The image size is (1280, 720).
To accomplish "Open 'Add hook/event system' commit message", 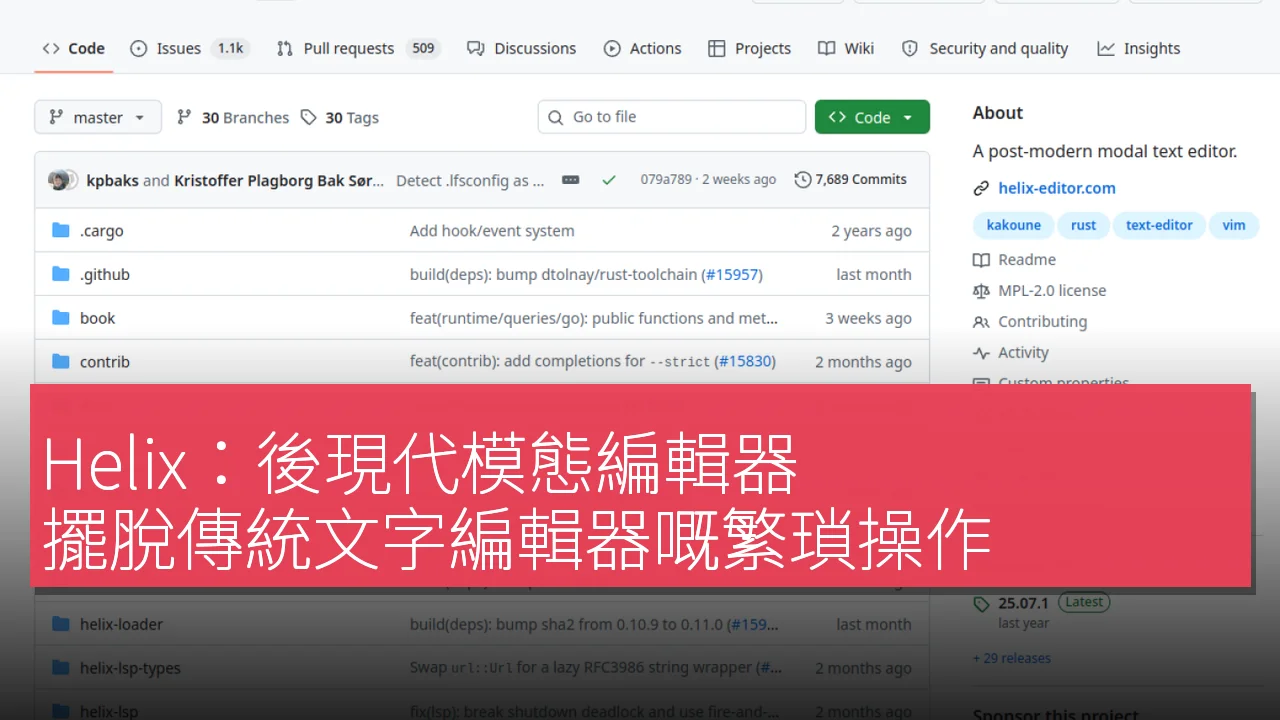I will [492, 231].
